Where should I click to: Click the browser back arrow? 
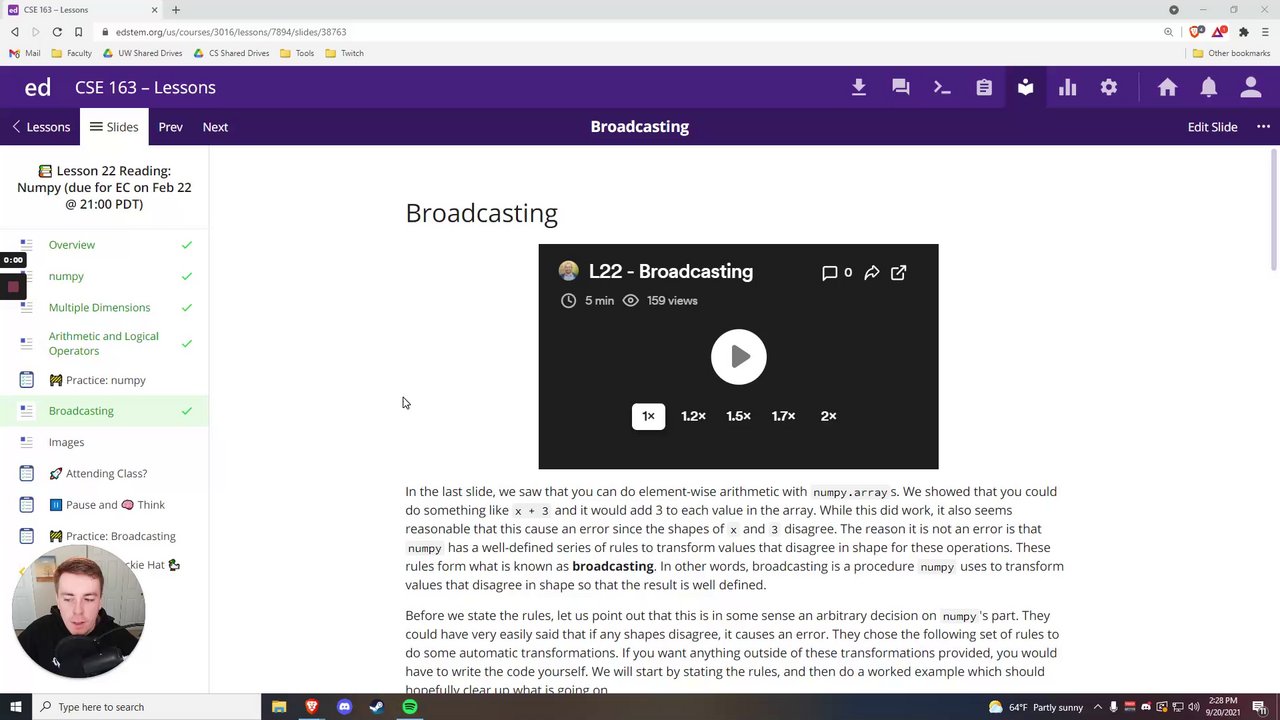14,32
